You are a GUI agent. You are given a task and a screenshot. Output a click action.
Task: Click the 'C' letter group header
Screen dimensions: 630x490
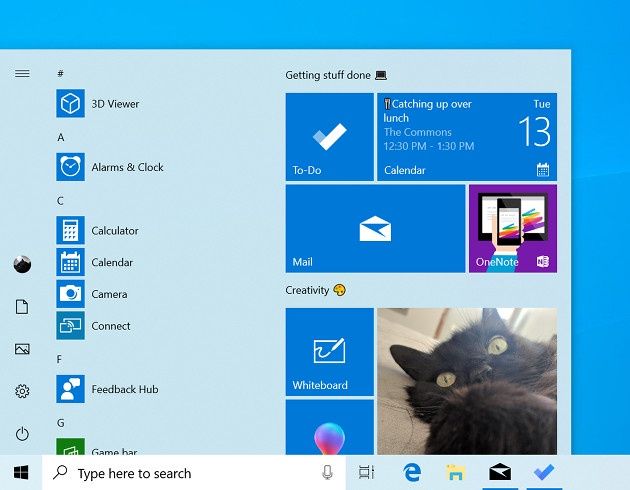[60, 201]
